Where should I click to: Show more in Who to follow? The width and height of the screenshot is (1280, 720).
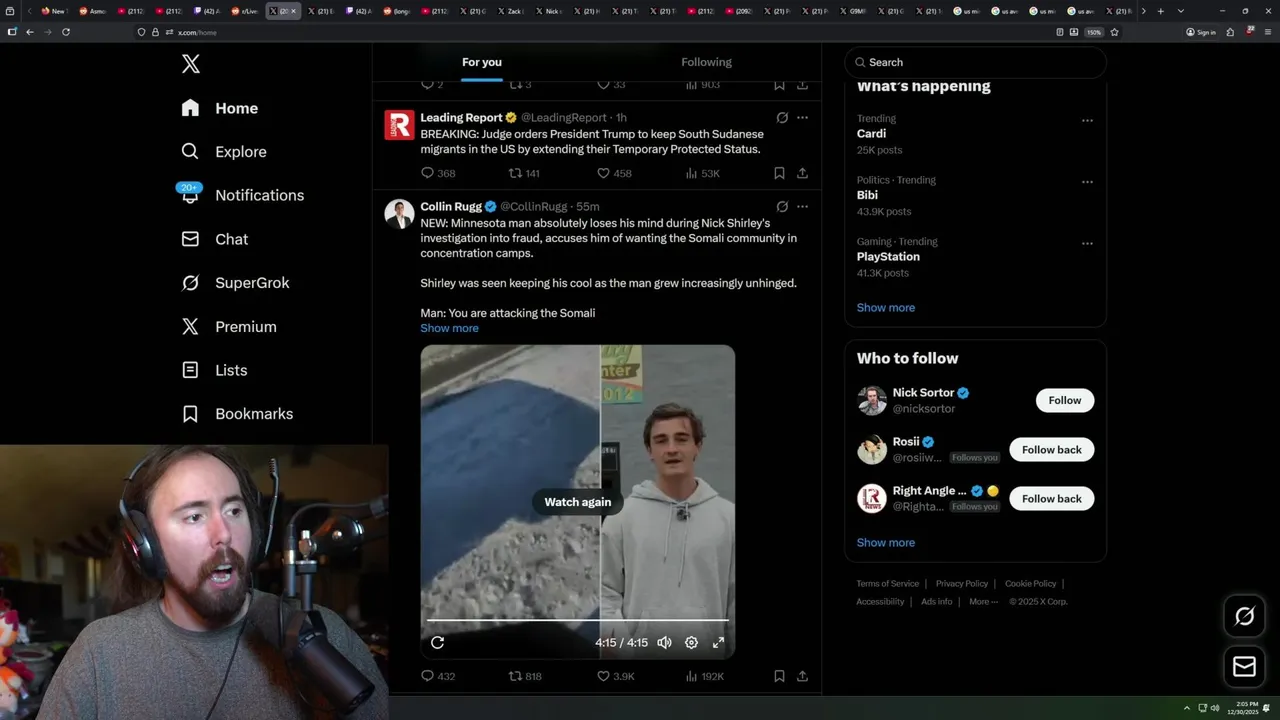pos(886,543)
